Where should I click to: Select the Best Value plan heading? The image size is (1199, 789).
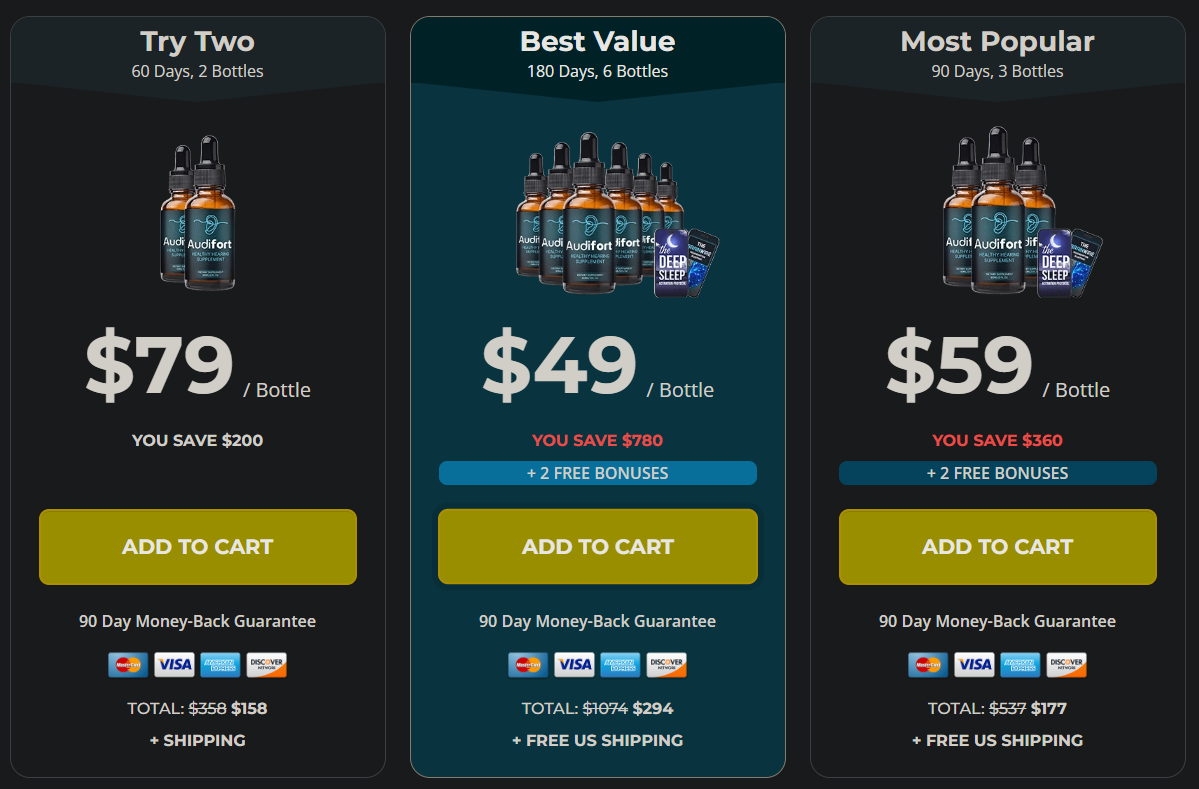[598, 42]
